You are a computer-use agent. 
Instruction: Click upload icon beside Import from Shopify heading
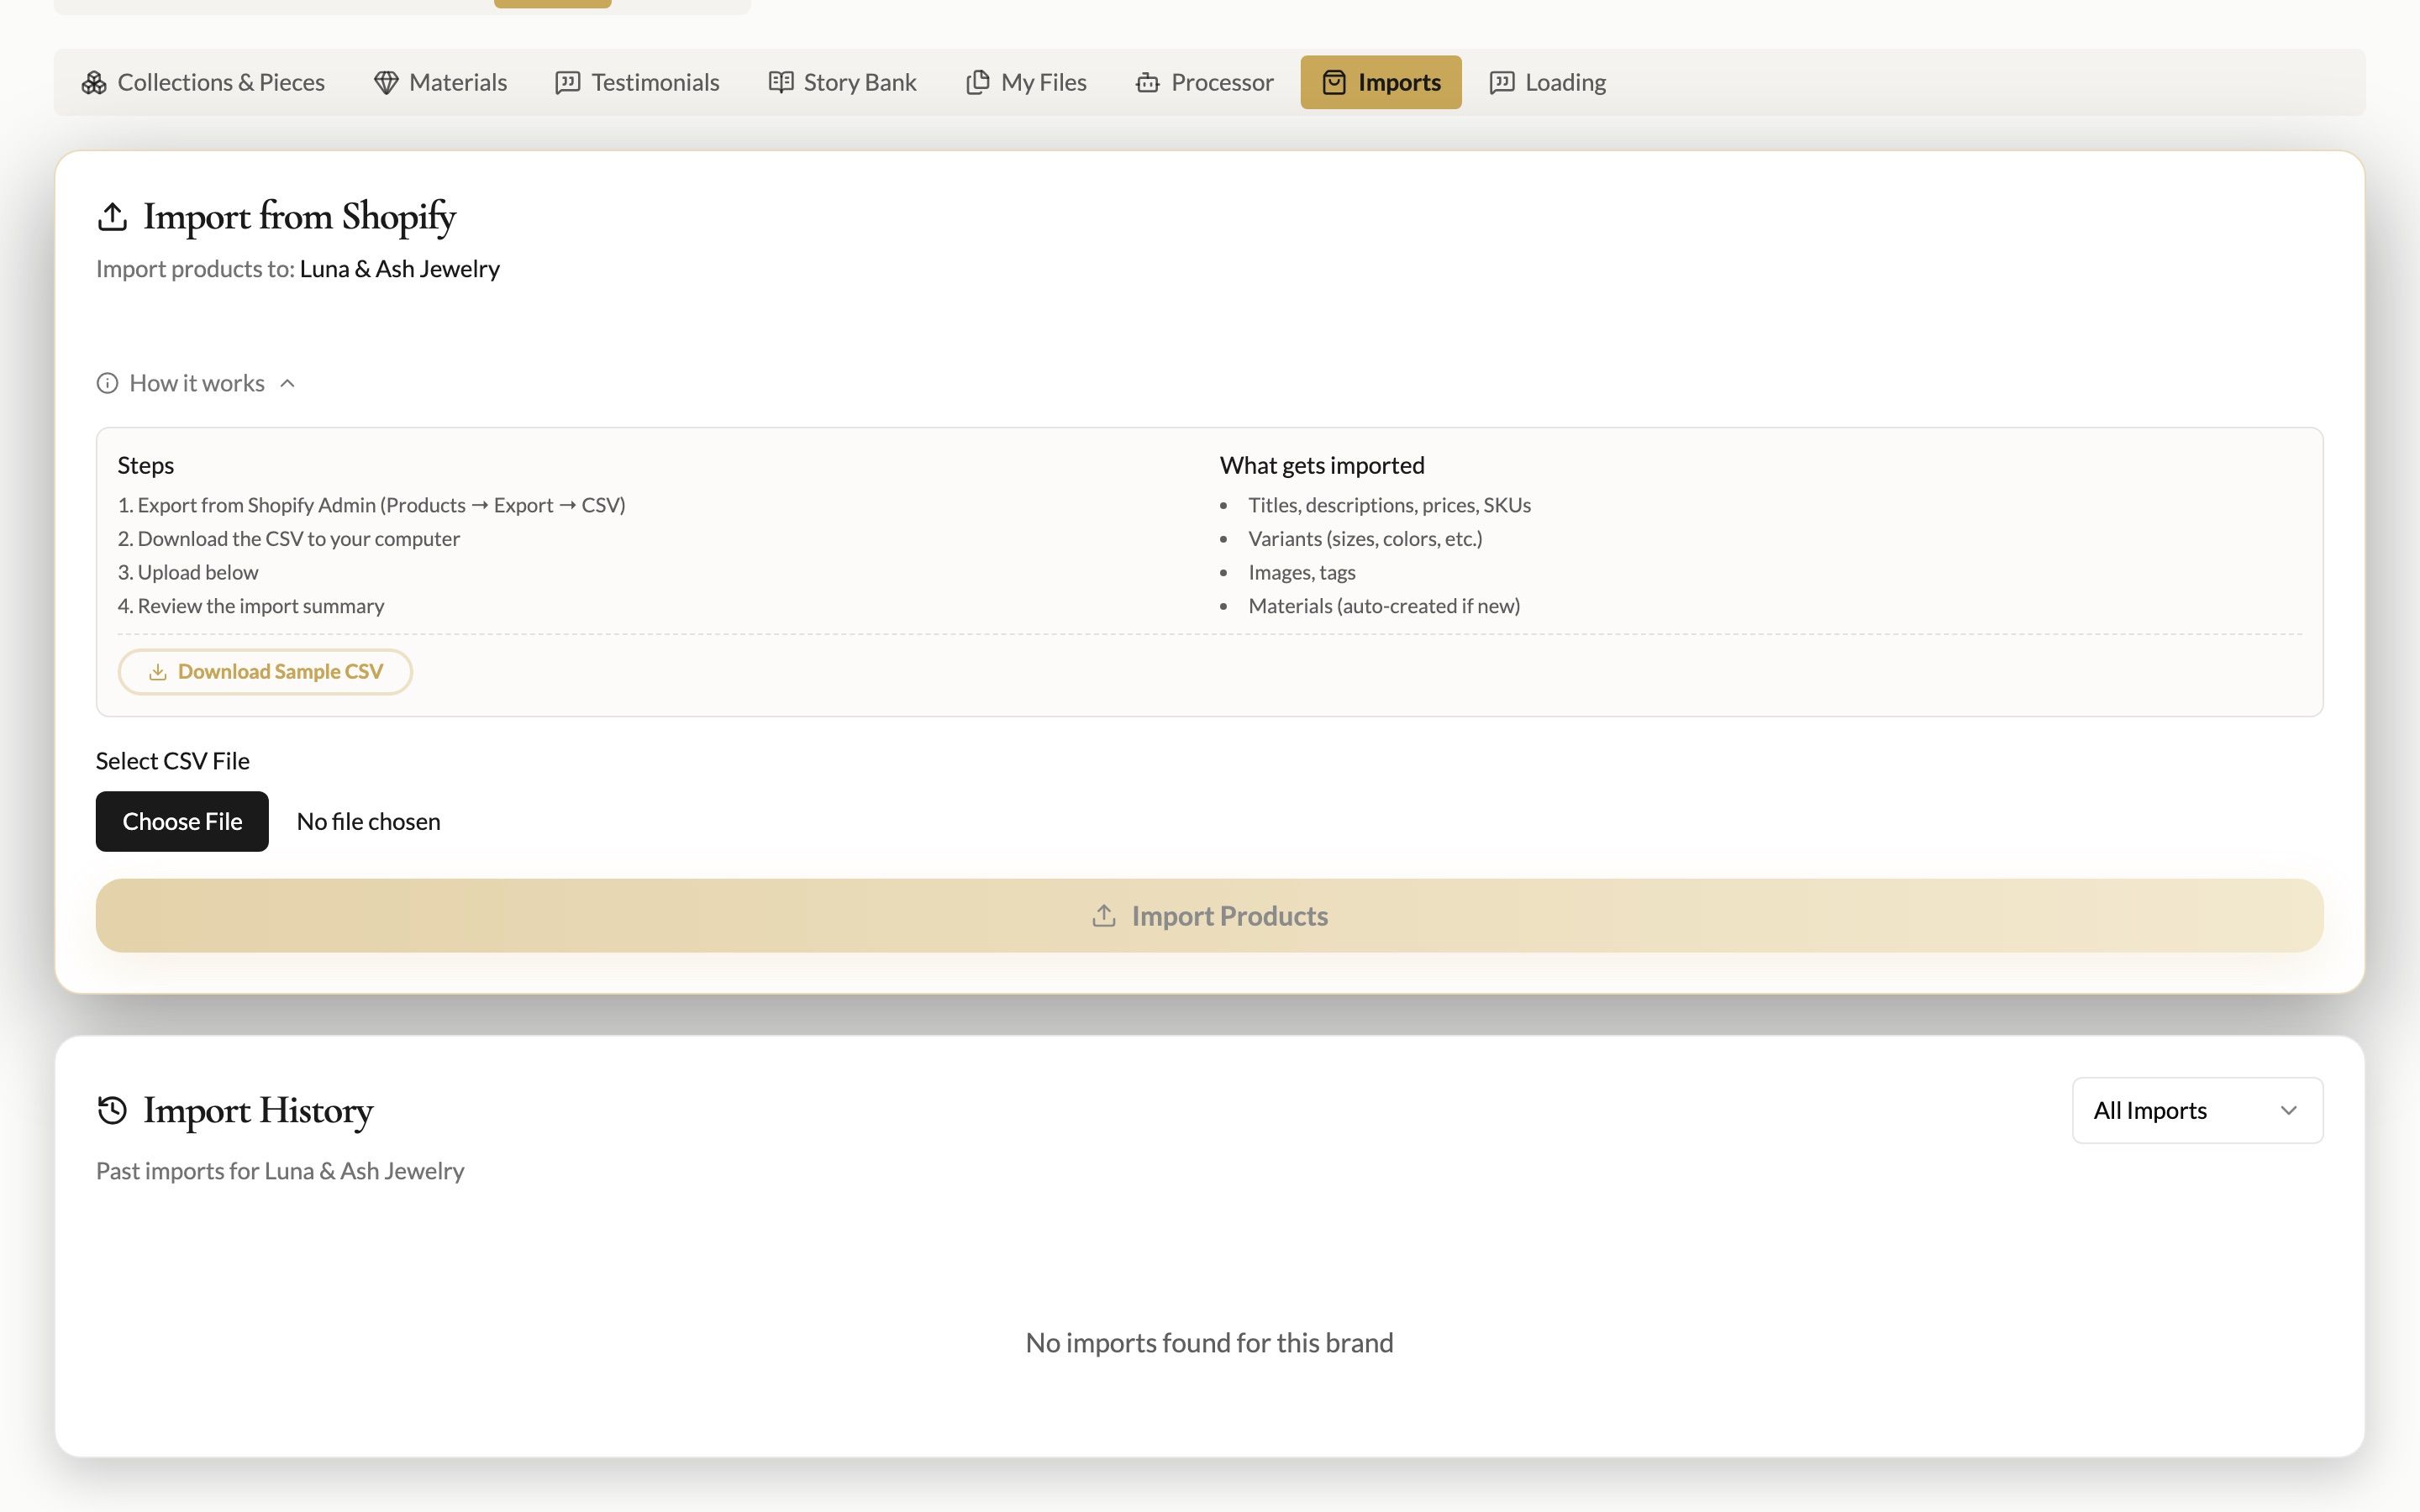pos(112,216)
